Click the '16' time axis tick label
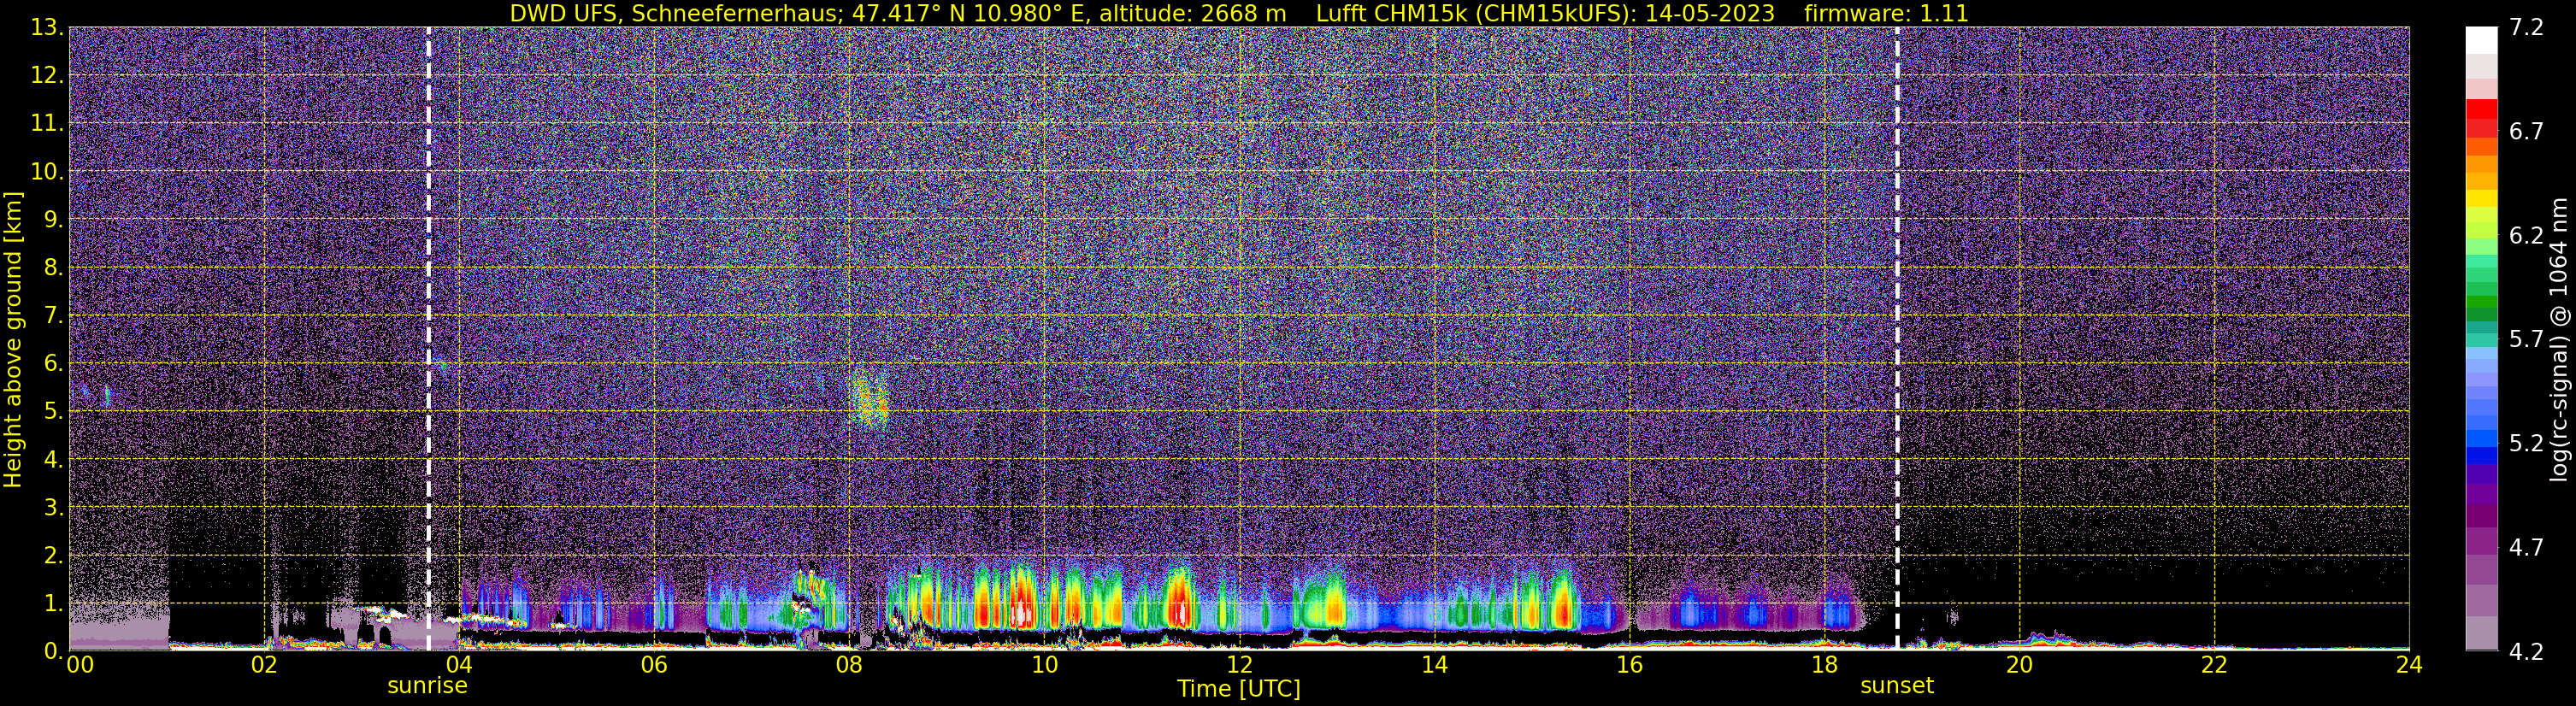Viewport: 2576px width, 706px height. coord(1629,665)
